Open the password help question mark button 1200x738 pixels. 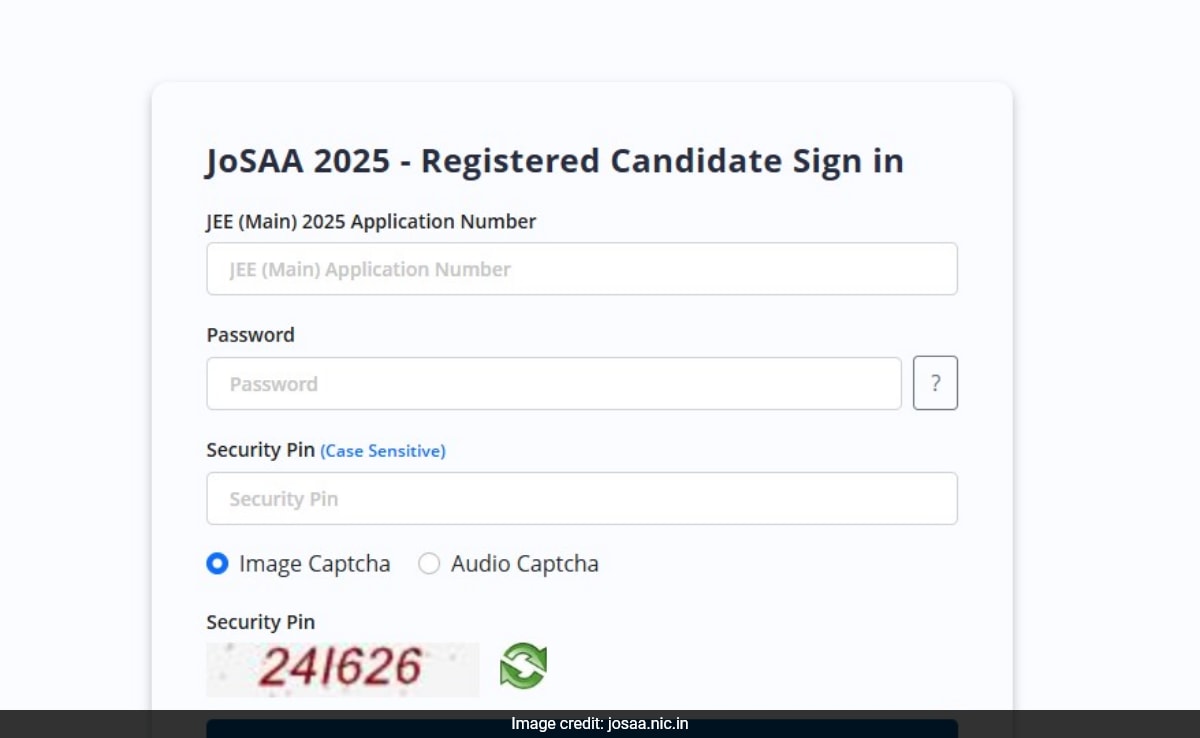[x=935, y=383]
